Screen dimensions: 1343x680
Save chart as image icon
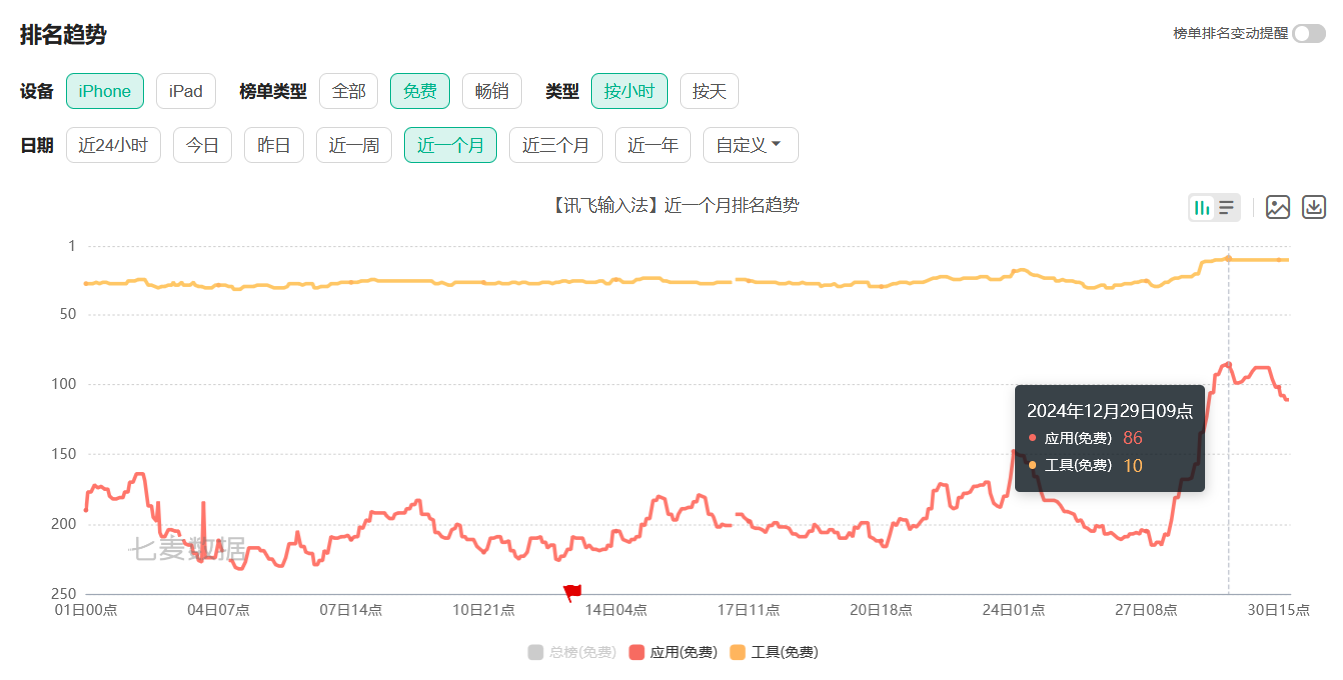point(1278,208)
